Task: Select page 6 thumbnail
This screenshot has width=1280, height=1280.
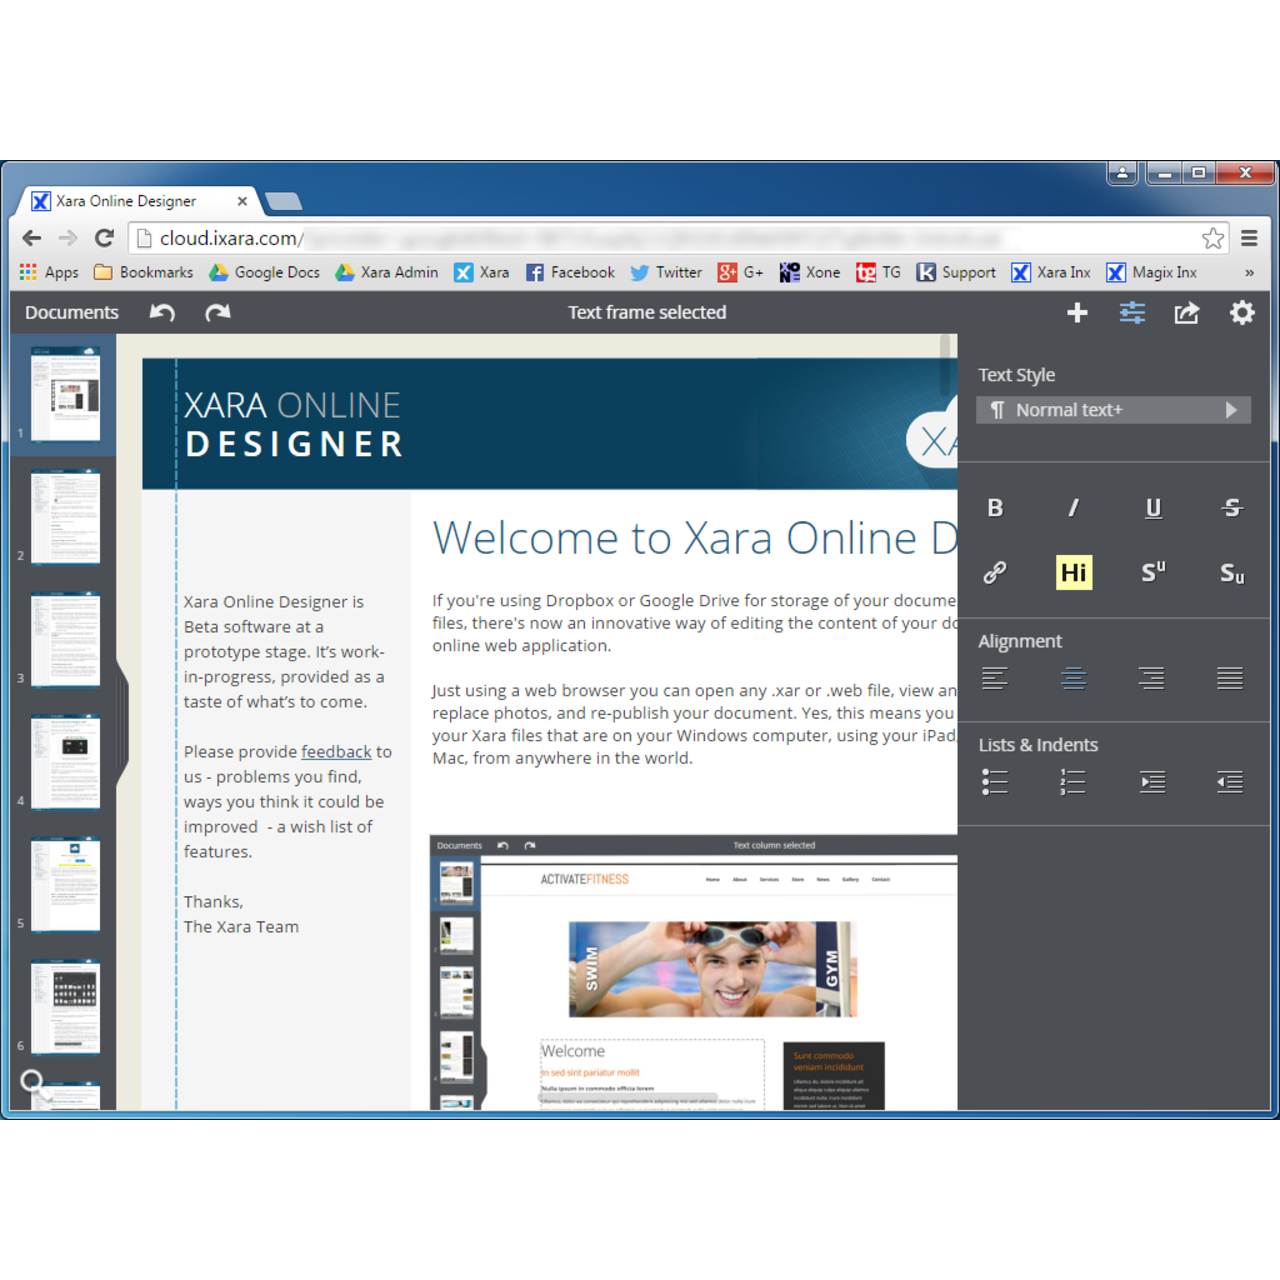Action: click(x=66, y=1007)
